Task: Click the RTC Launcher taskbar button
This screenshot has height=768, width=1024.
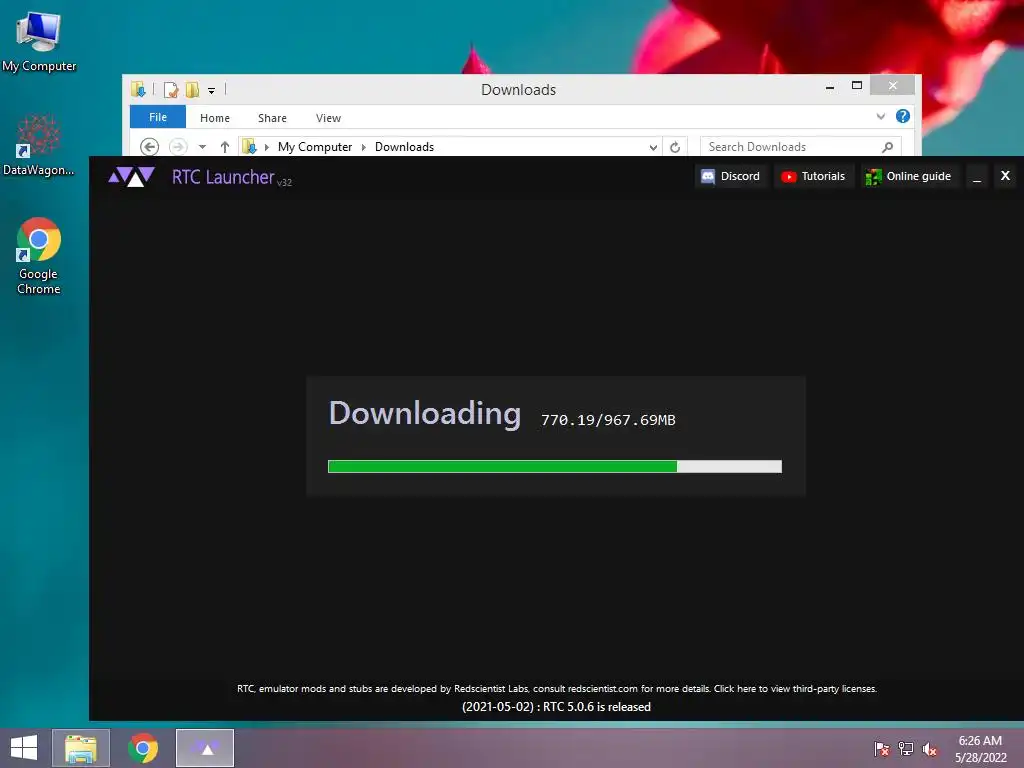Action: pyautogui.click(x=205, y=748)
